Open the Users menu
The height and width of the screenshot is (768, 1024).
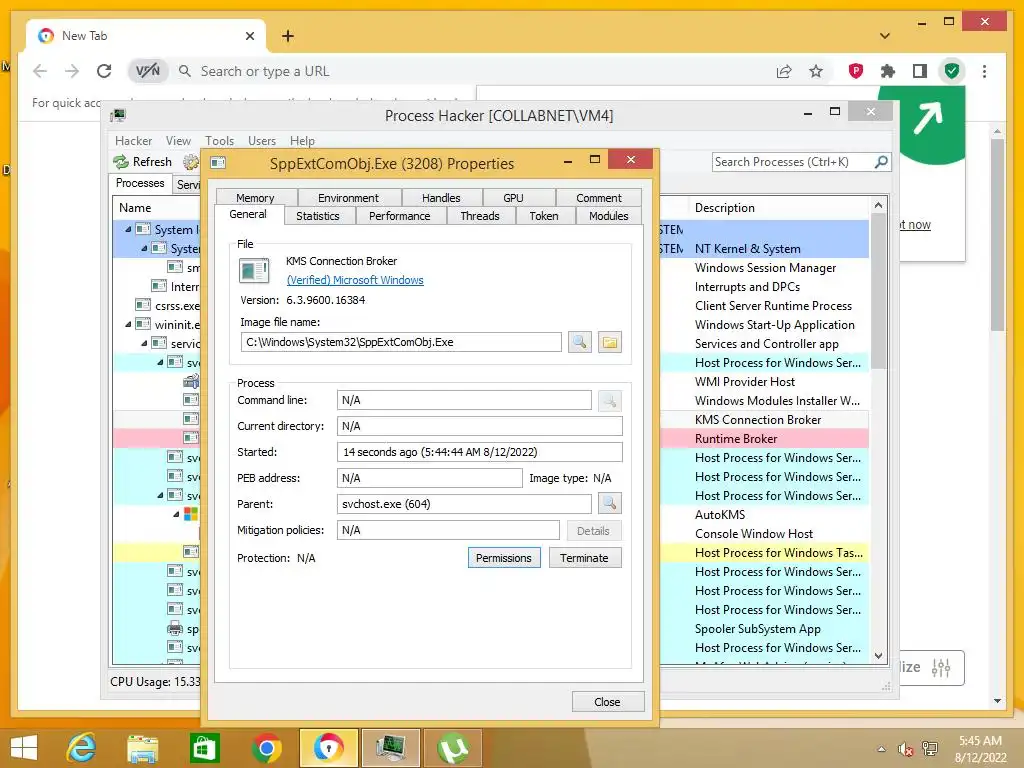pyautogui.click(x=262, y=141)
